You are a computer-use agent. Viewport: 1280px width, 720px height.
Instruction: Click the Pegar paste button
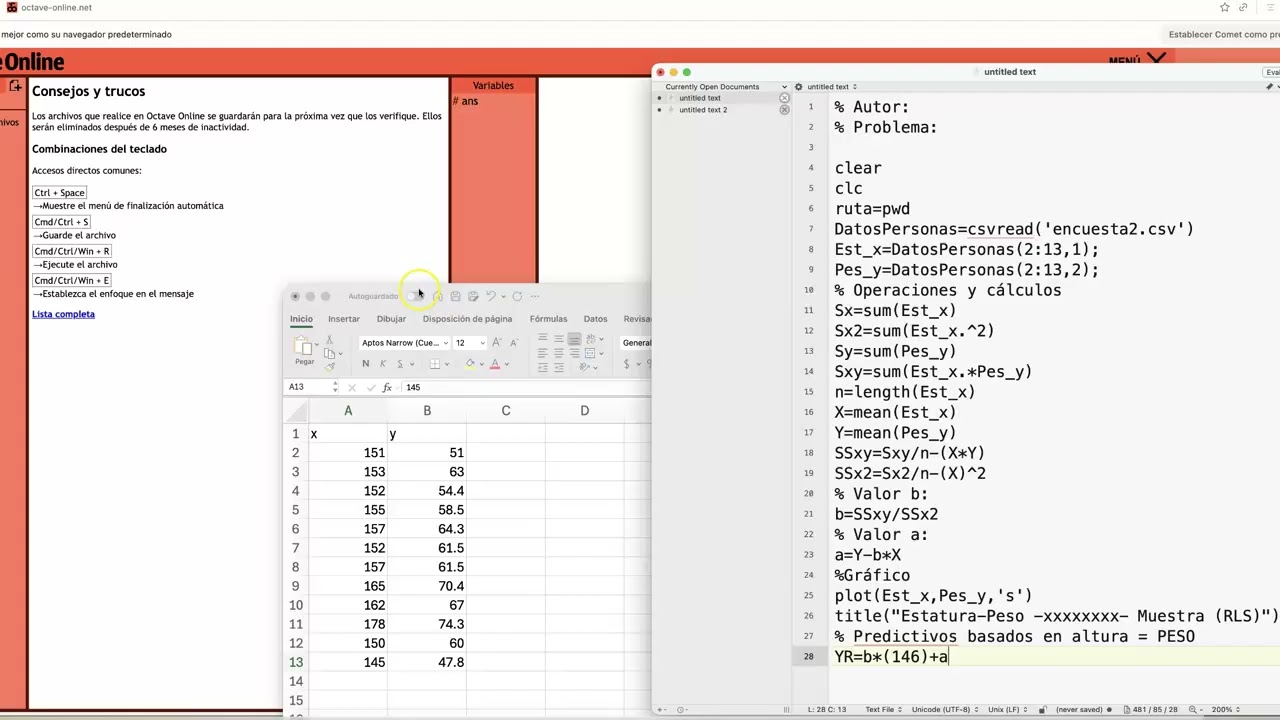tap(304, 350)
